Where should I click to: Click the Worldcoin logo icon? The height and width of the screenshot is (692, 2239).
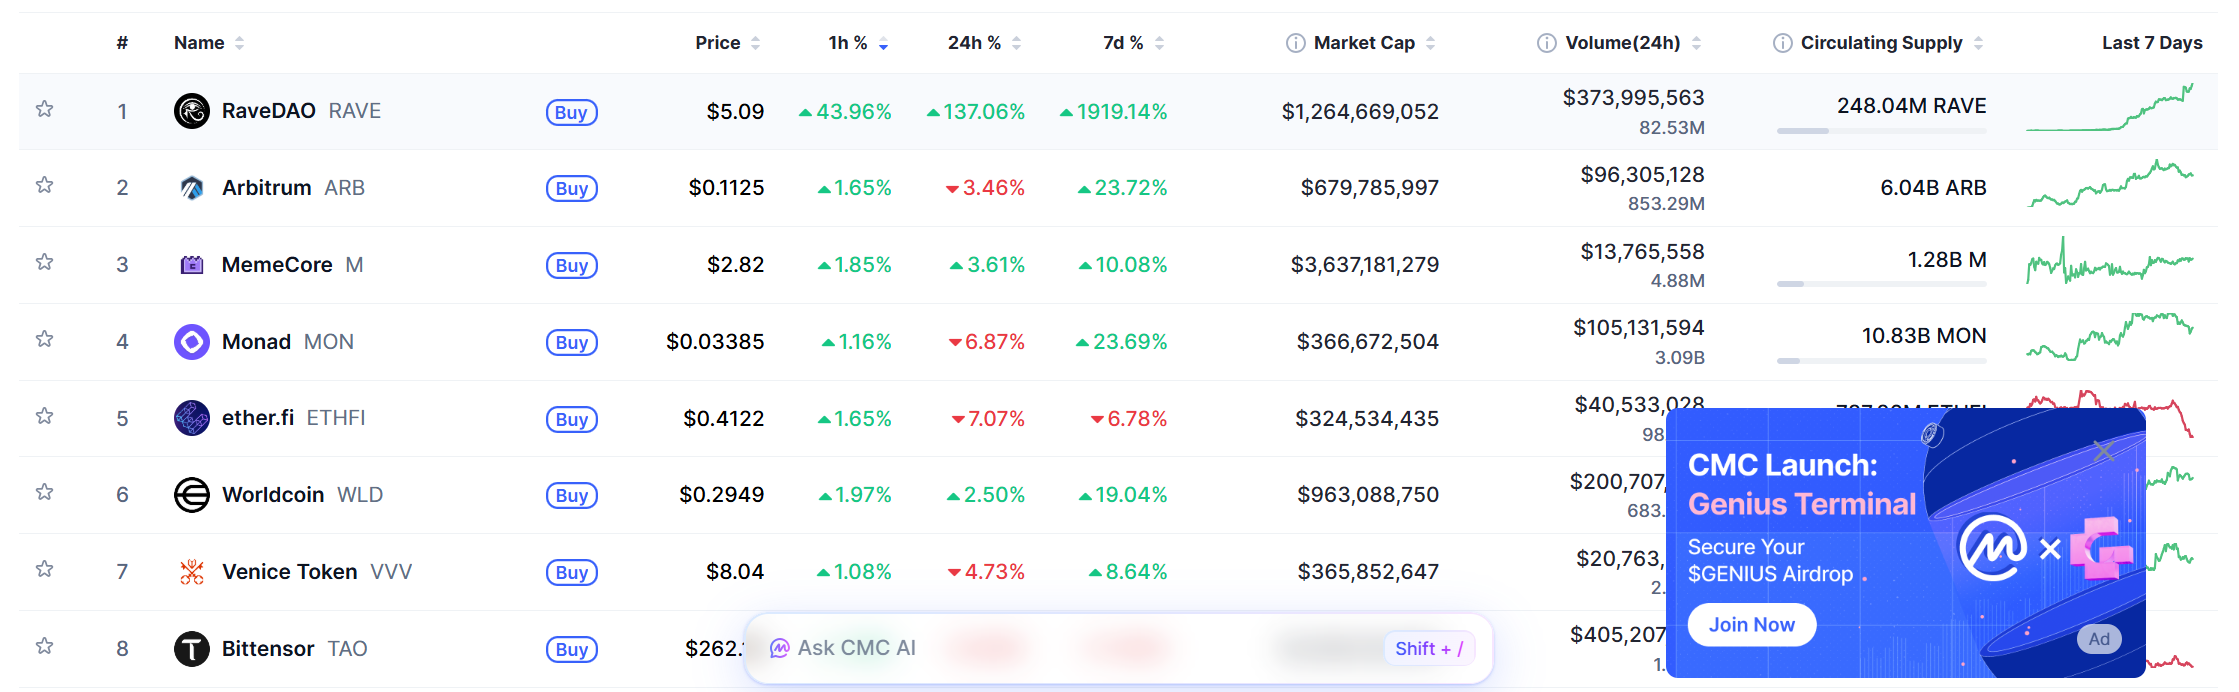point(191,495)
